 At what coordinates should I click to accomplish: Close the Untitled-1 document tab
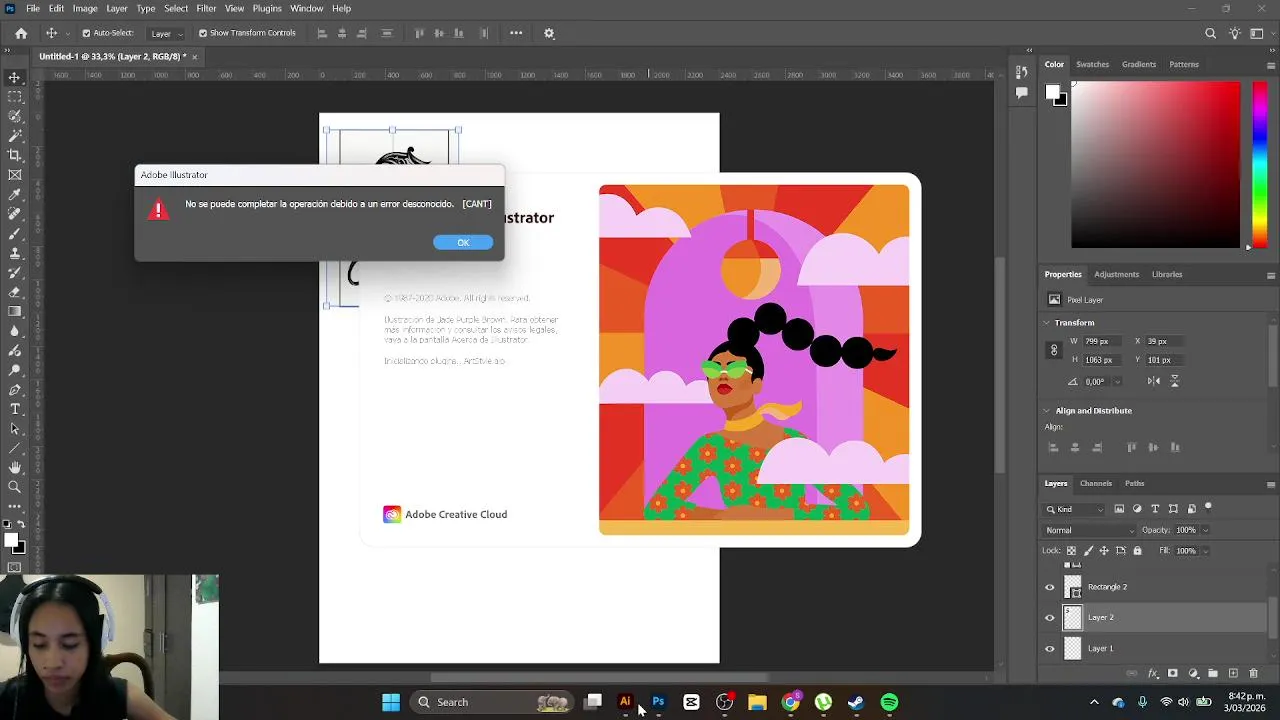click(195, 57)
